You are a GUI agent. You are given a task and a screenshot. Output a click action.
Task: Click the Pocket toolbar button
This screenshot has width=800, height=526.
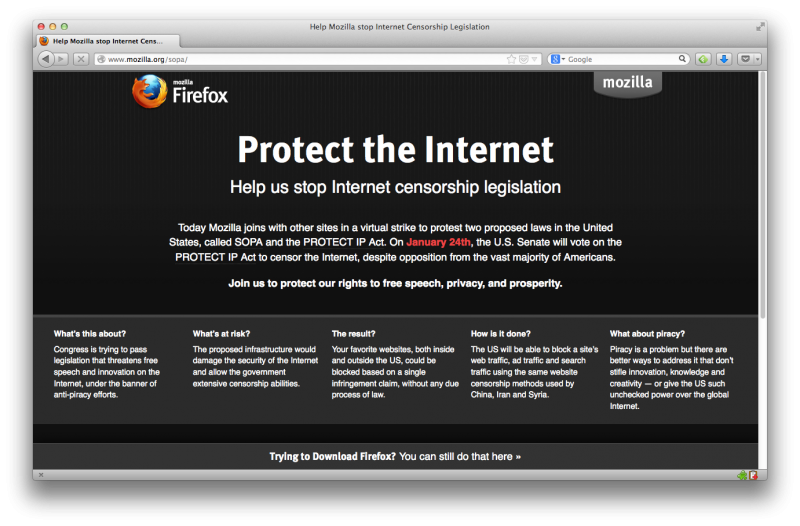click(x=745, y=59)
